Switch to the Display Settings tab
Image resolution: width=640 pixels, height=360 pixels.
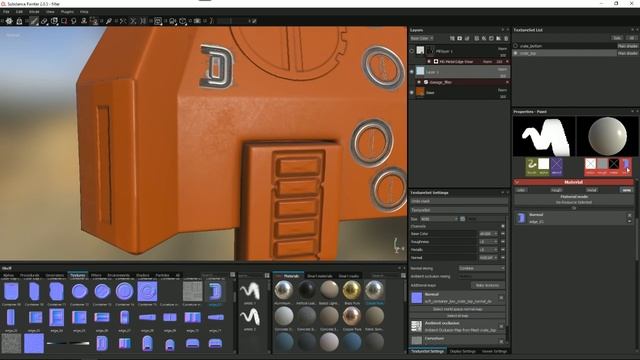(463, 351)
